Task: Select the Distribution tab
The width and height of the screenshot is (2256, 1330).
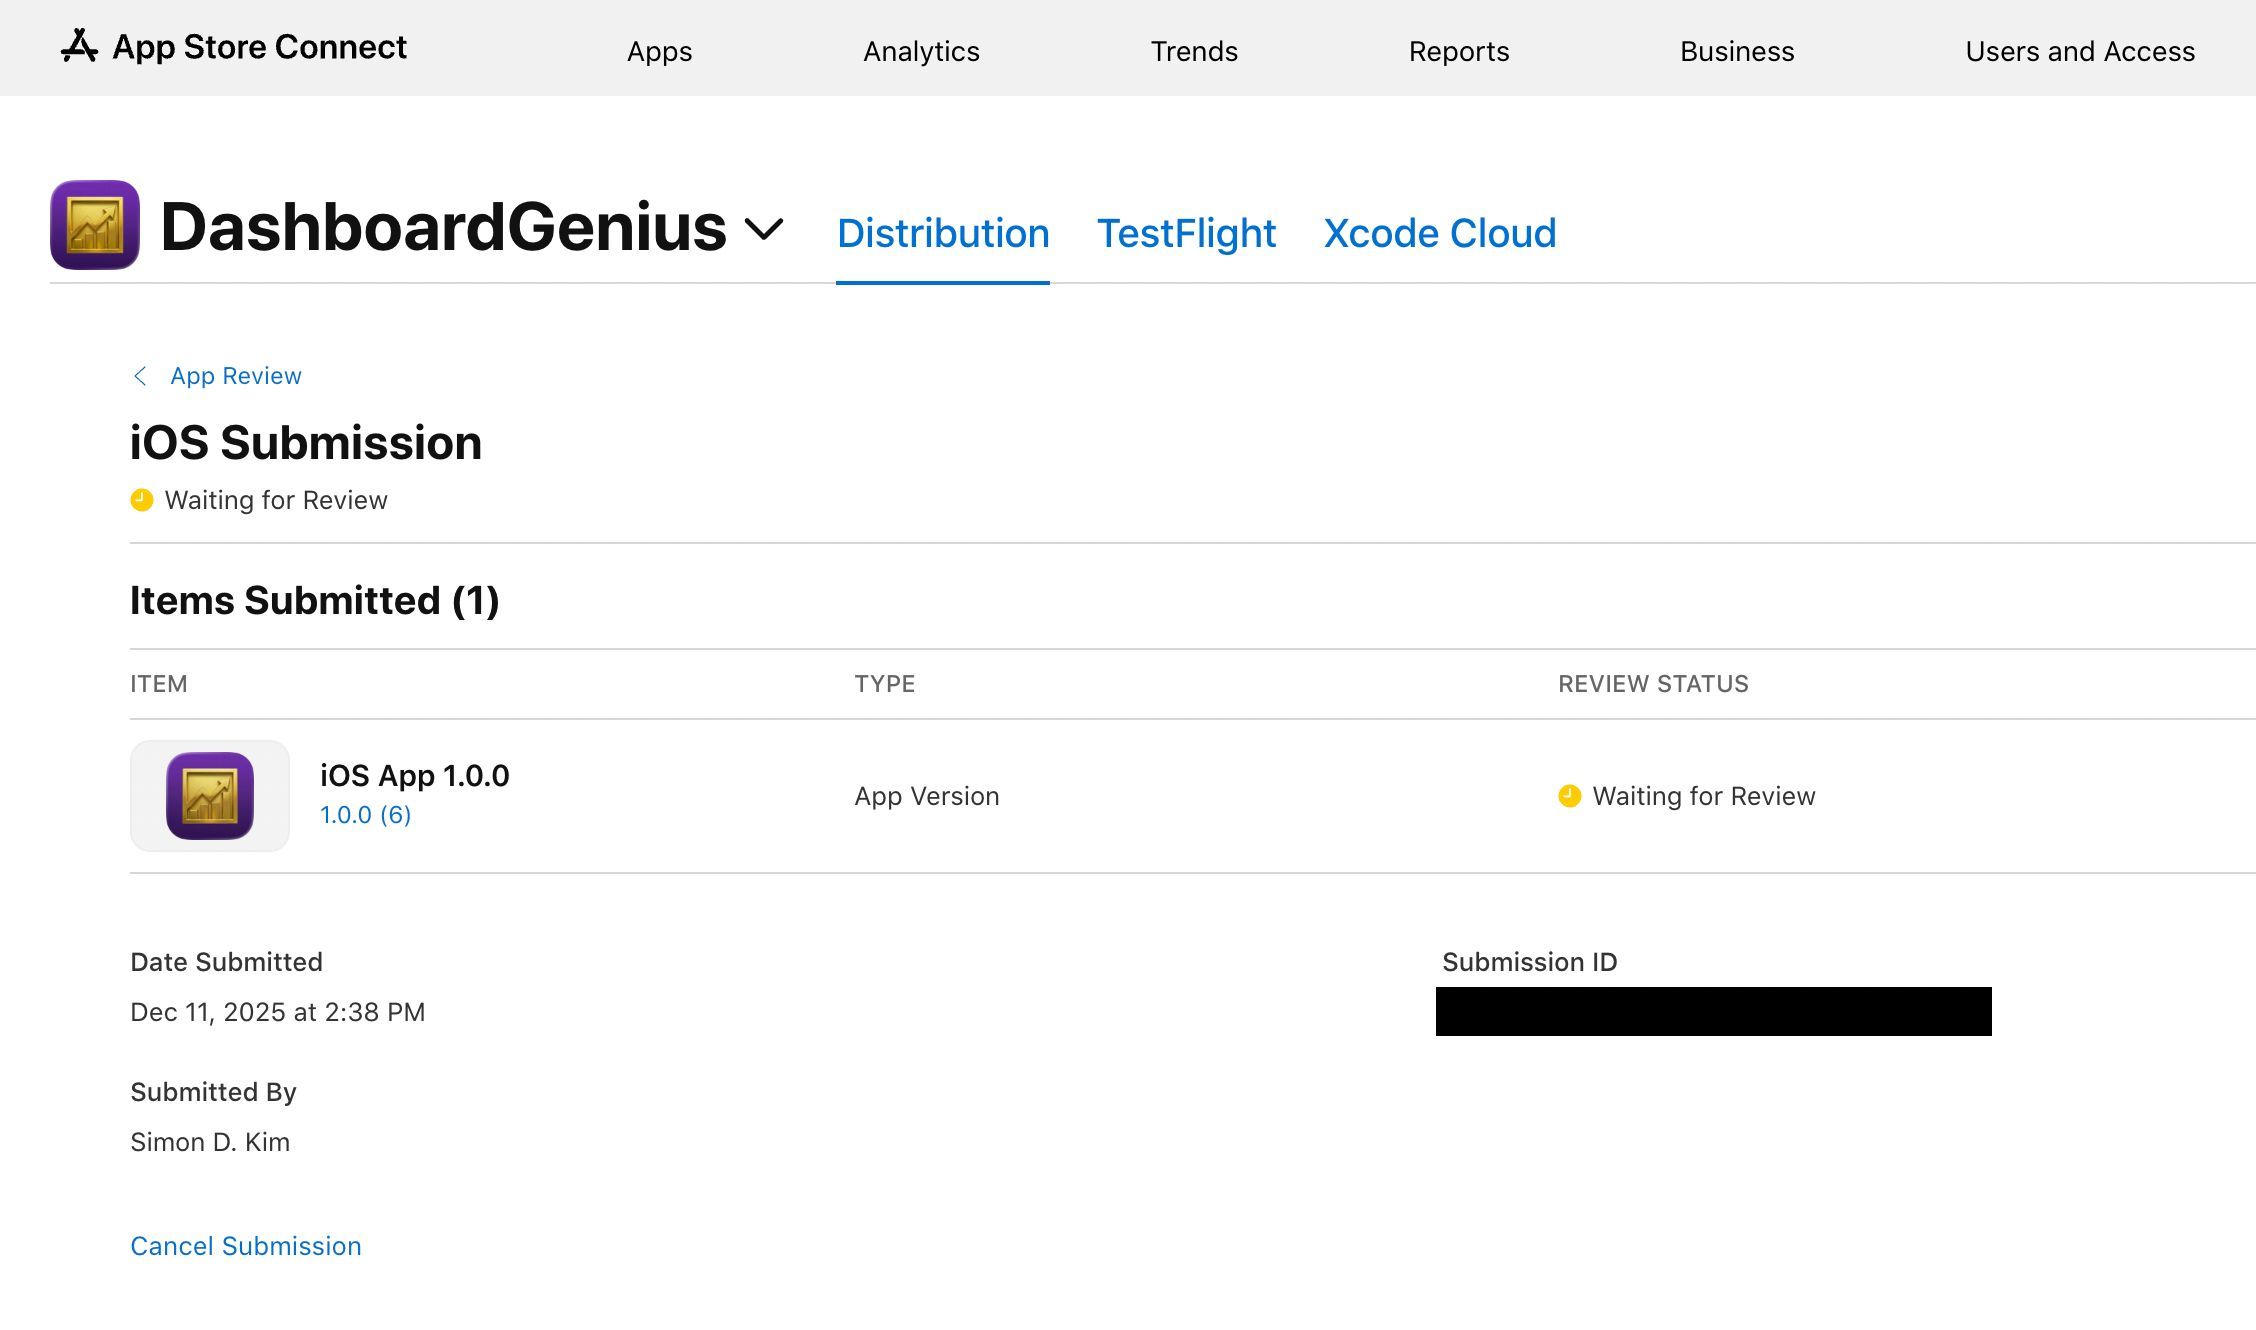Action: [x=943, y=233]
